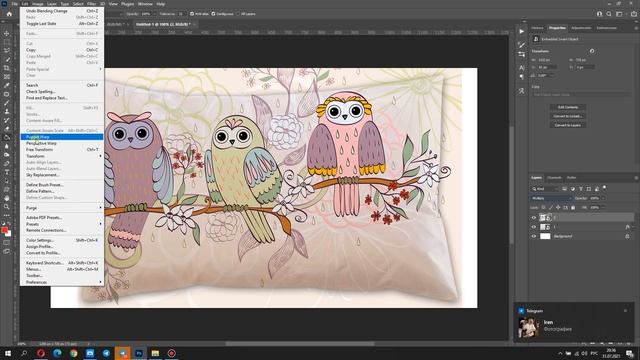Click the Convert to Layers button
The image size is (640, 360).
point(568,125)
